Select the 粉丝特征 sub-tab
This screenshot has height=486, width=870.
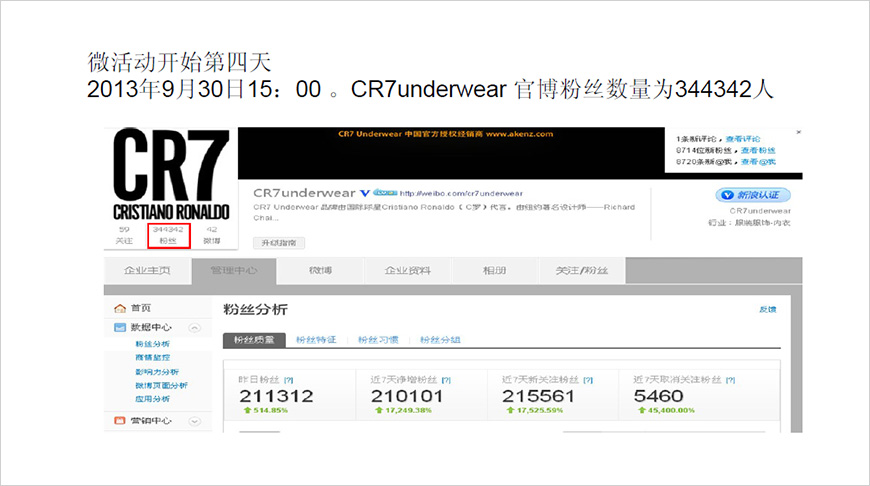[316, 340]
